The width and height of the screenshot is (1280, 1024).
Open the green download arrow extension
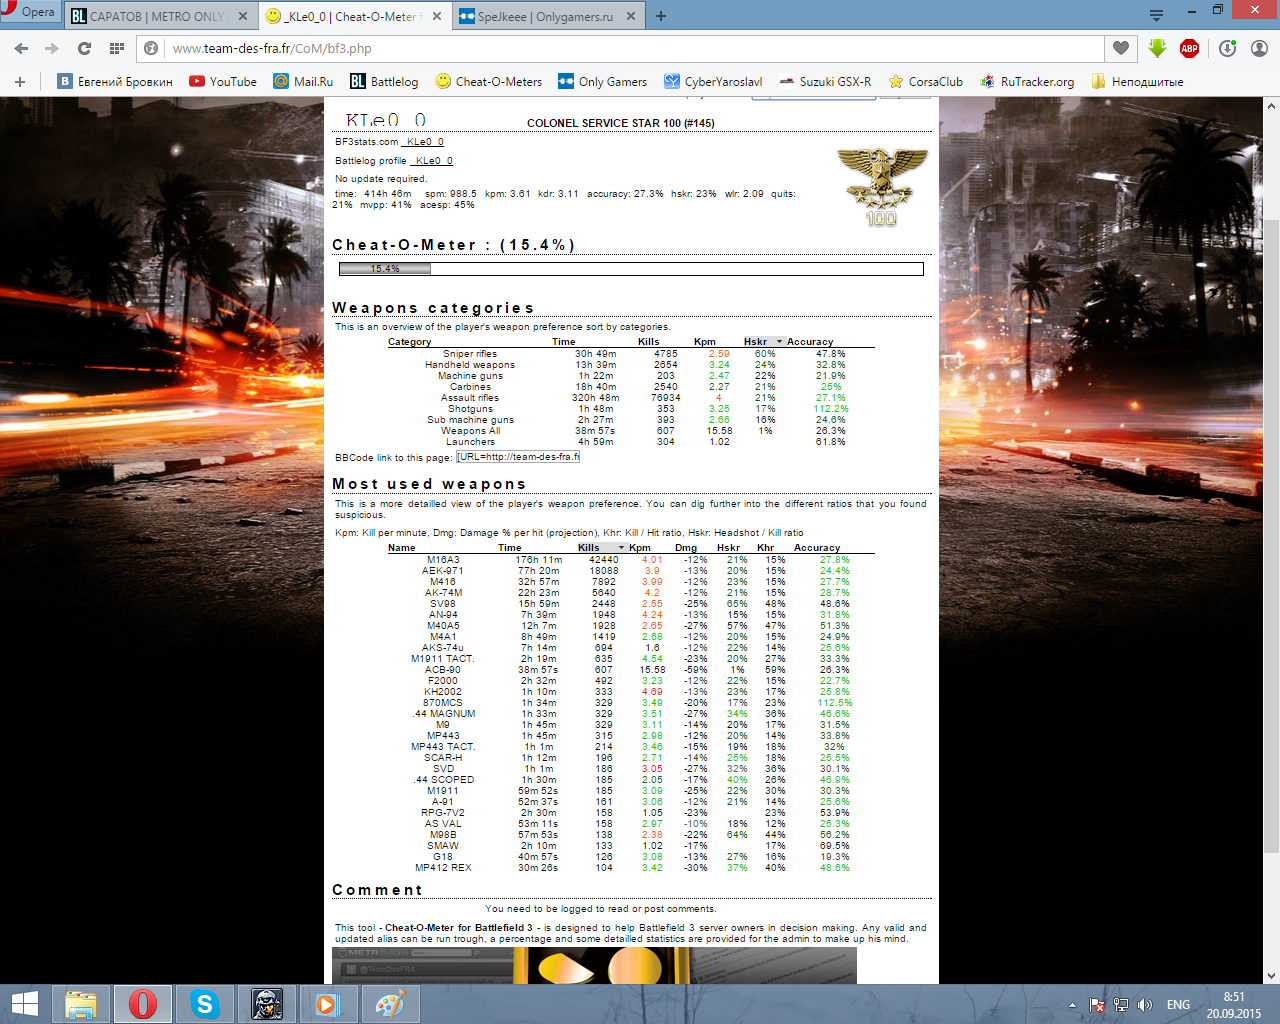point(1157,48)
